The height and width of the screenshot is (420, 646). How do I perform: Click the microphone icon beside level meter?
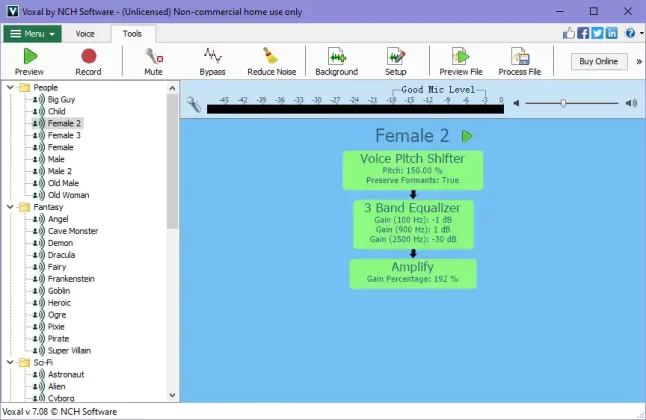(194, 104)
